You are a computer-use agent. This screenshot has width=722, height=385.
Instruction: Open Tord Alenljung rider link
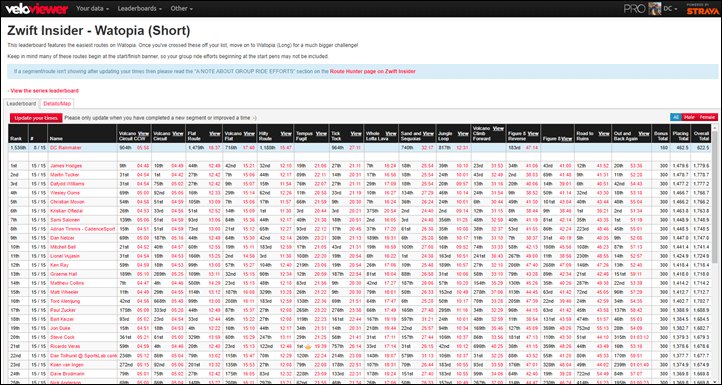65,301
